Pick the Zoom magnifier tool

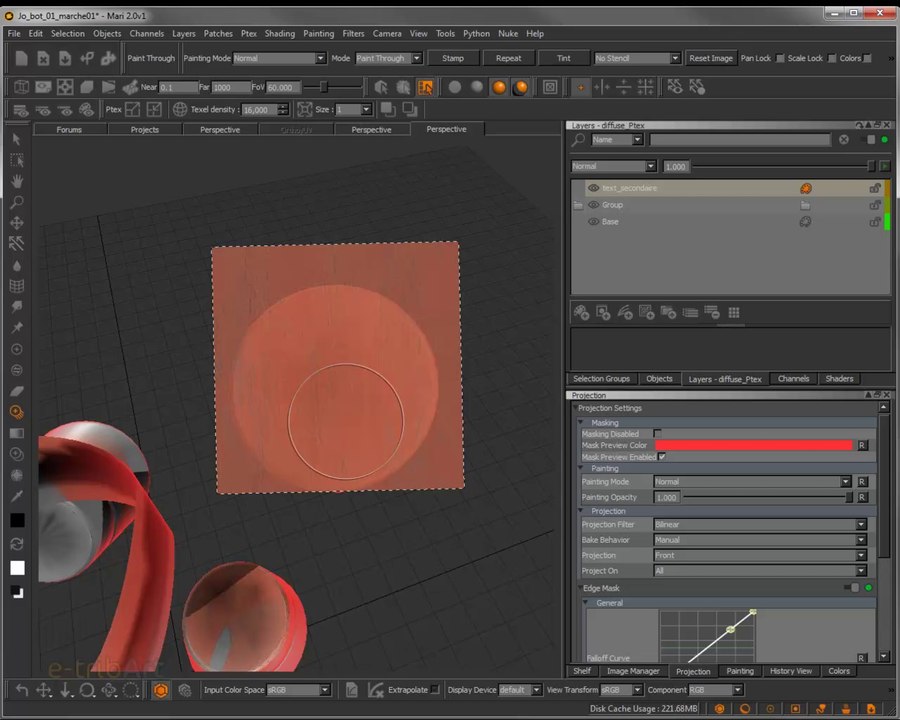coord(16,202)
